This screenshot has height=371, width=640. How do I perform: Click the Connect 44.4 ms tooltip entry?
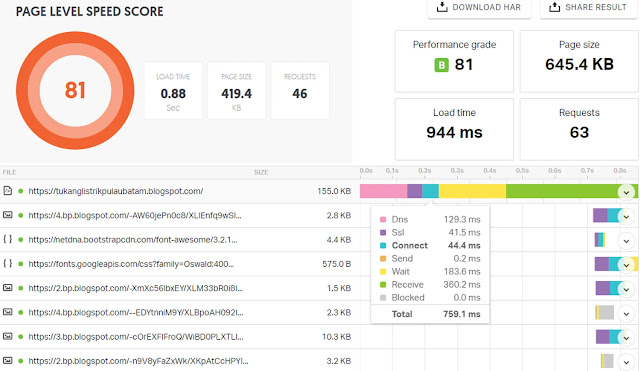pyautogui.click(x=430, y=246)
